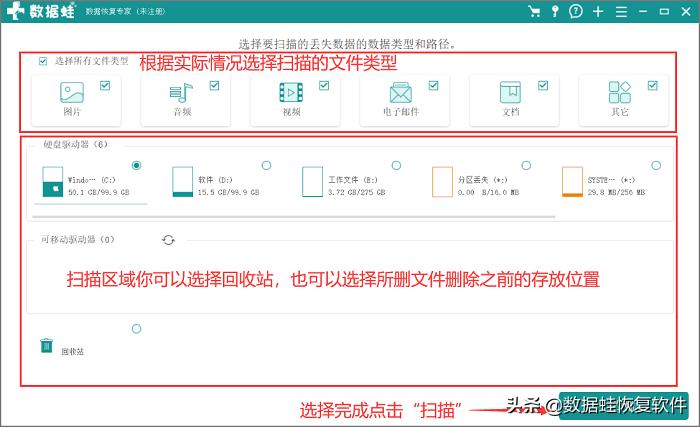Uncheck the 文档 file type checkbox
The width and height of the screenshot is (700, 427).
543,85
